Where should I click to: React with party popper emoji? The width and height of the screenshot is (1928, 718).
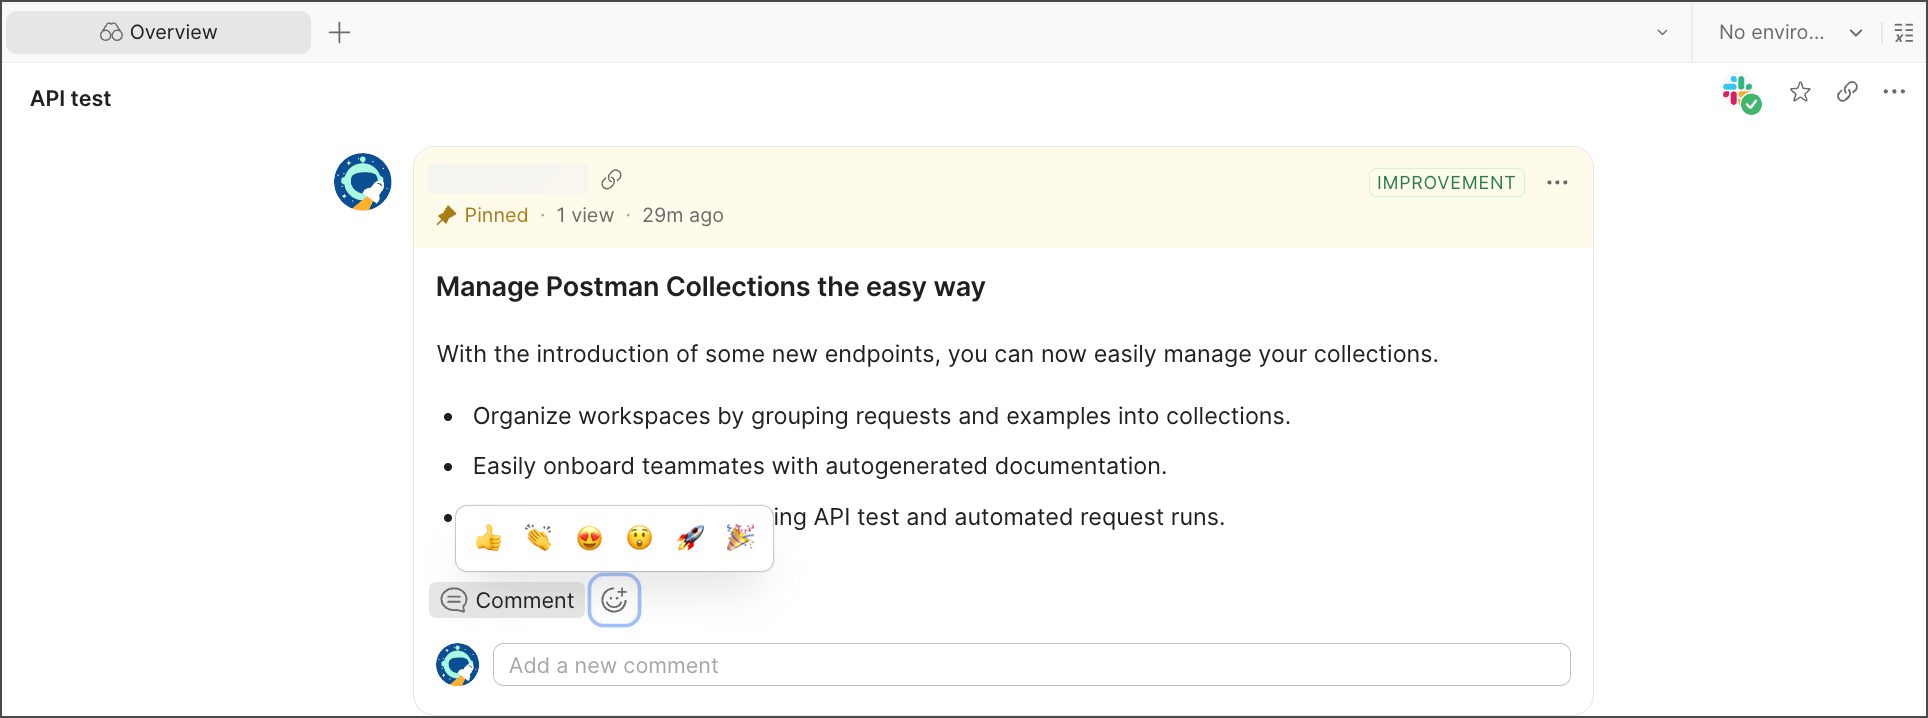[740, 538]
